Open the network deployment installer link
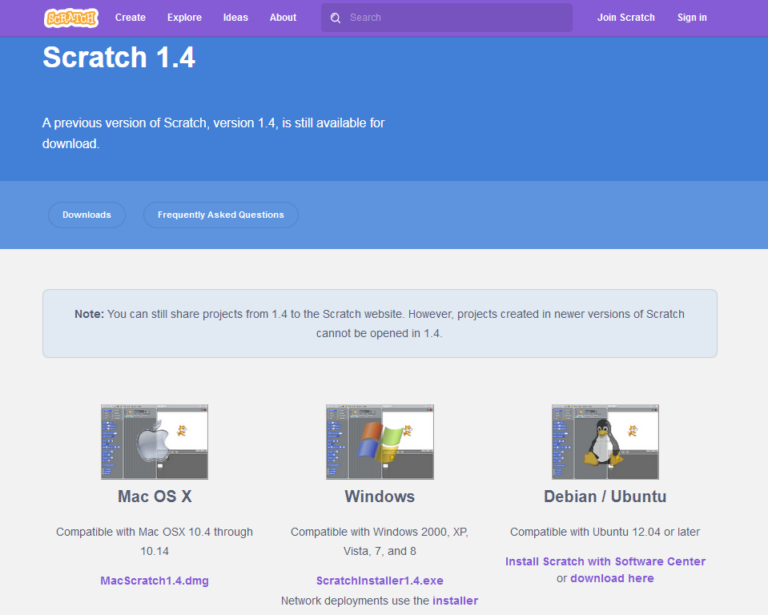The image size is (768, 615). click(x=455, y=601)
